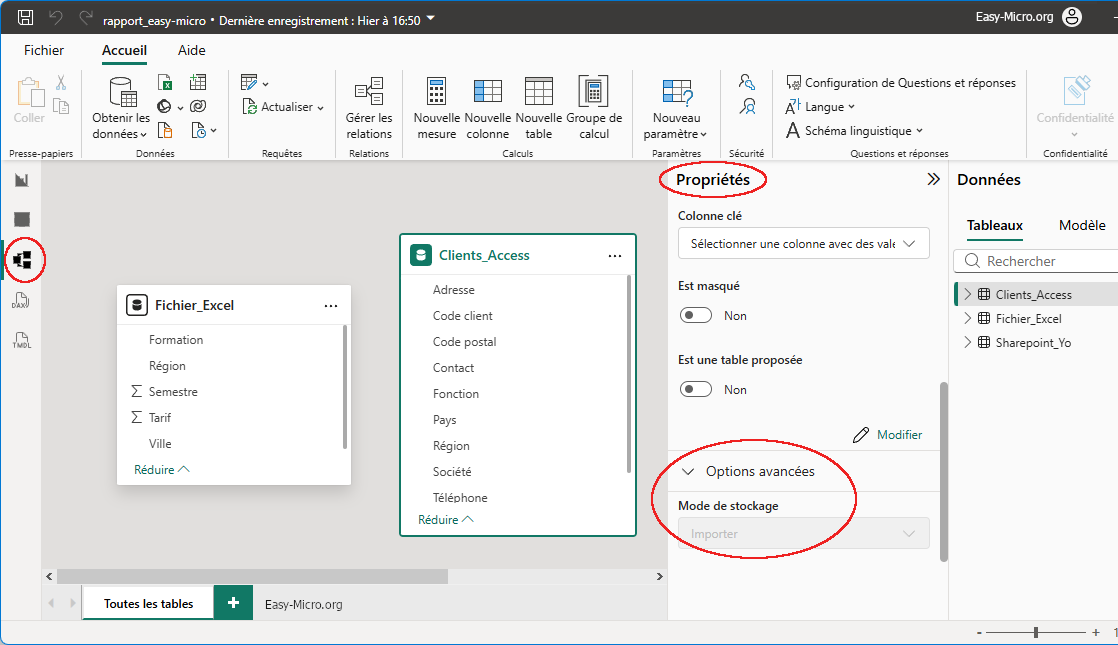Viewport: 1118px width, 645px height.
Task: Open the DAX query view icon
Action: (22, 300)
